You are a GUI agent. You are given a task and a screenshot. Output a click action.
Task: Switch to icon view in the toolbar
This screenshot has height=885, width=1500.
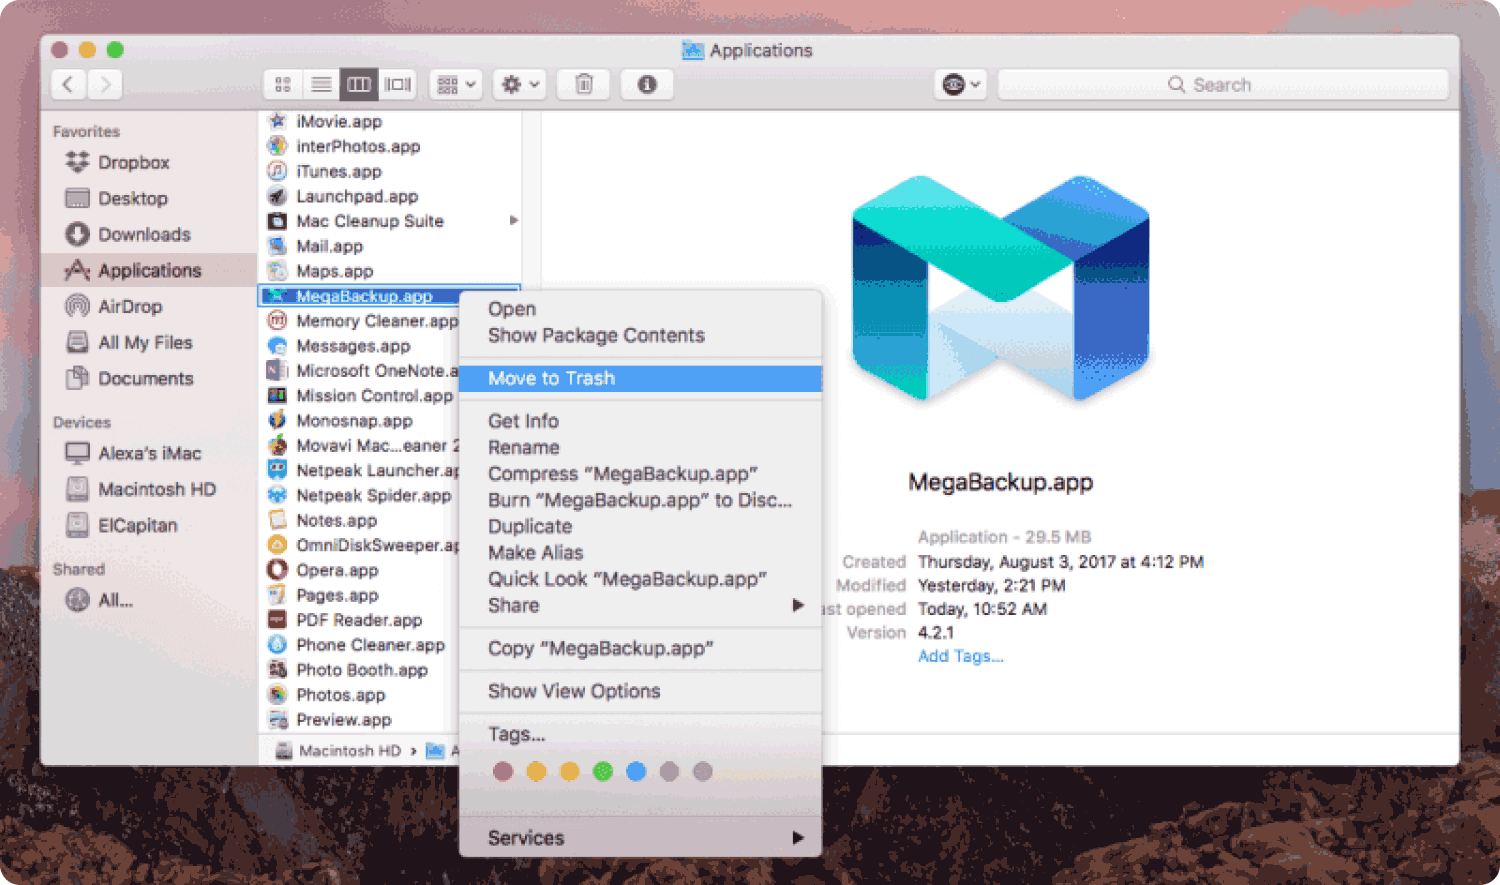283,85
